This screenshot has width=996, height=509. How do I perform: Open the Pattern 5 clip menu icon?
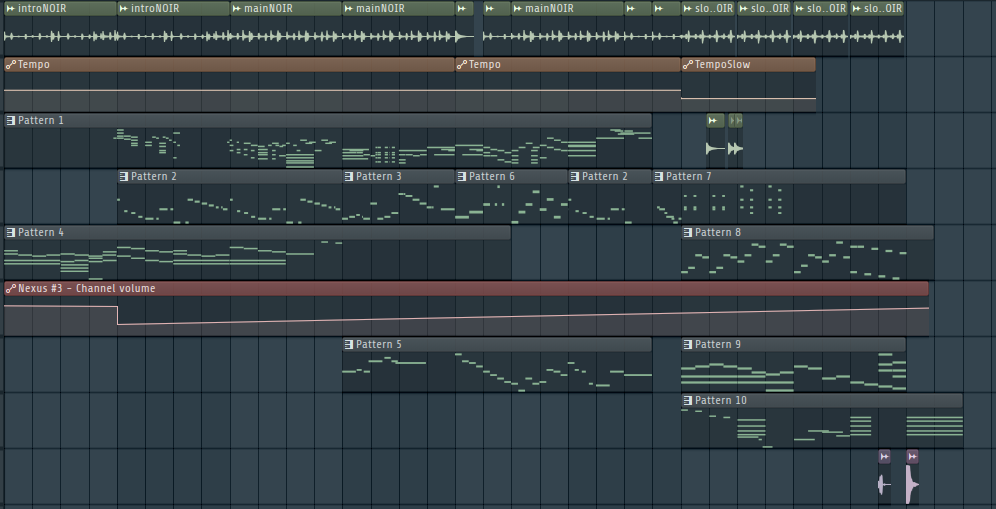(x=348, y=344)
